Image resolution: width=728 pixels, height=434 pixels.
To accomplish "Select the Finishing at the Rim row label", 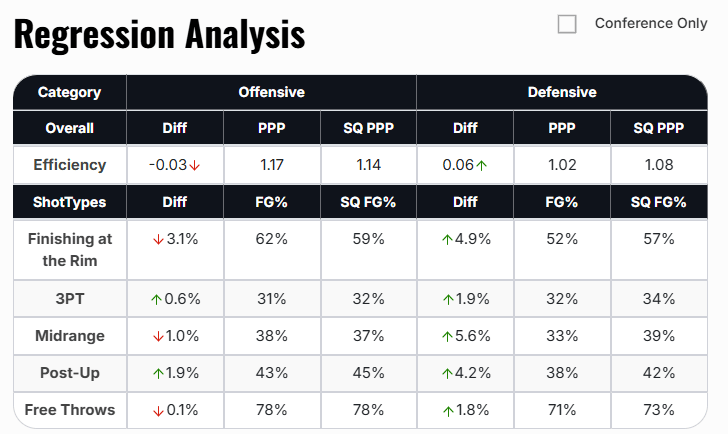I will pyautogui.click(x=69, y=250).
